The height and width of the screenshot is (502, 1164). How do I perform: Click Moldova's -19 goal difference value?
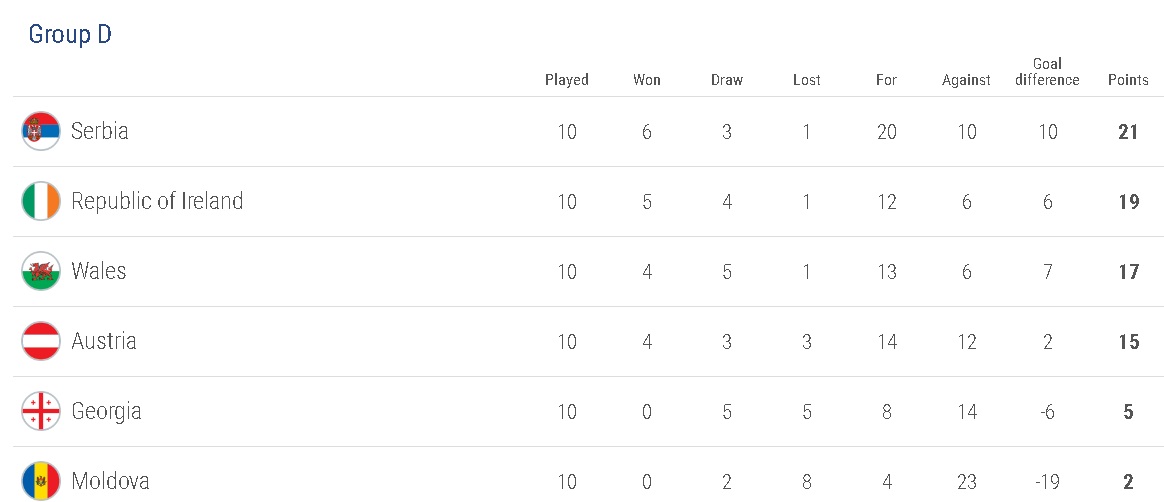point(1047,481)
